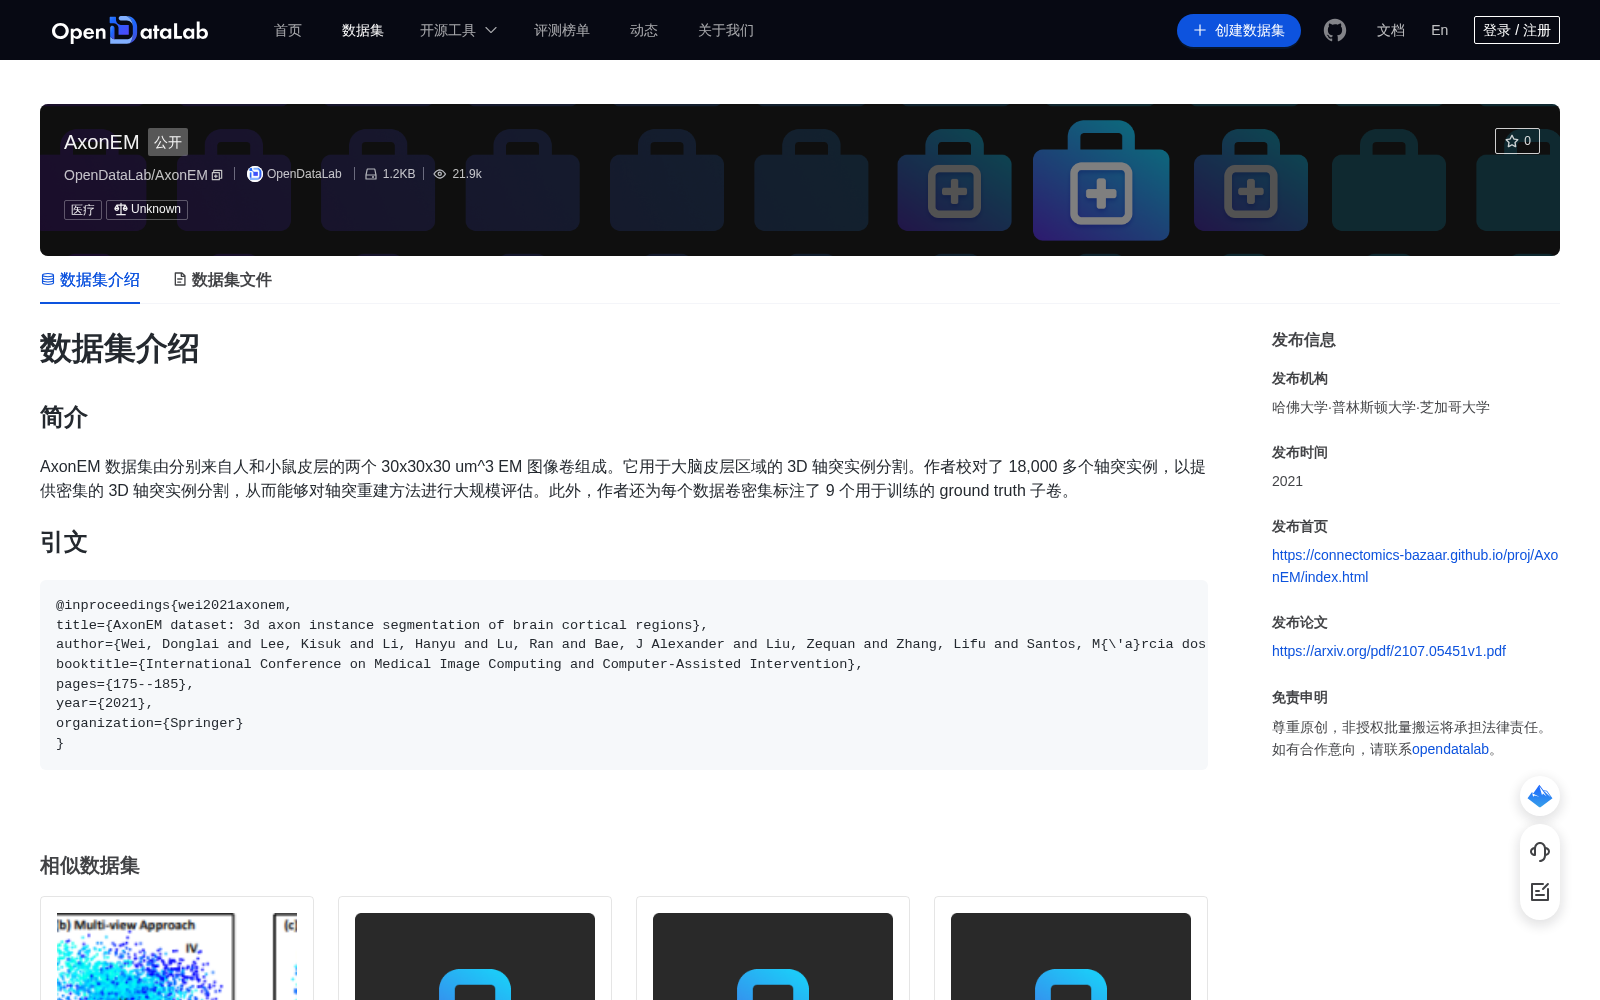Copy the OpenDataLab/AxonEM path icon
The width and height of the screenshot is (1600, 1000).
(217, 175)
